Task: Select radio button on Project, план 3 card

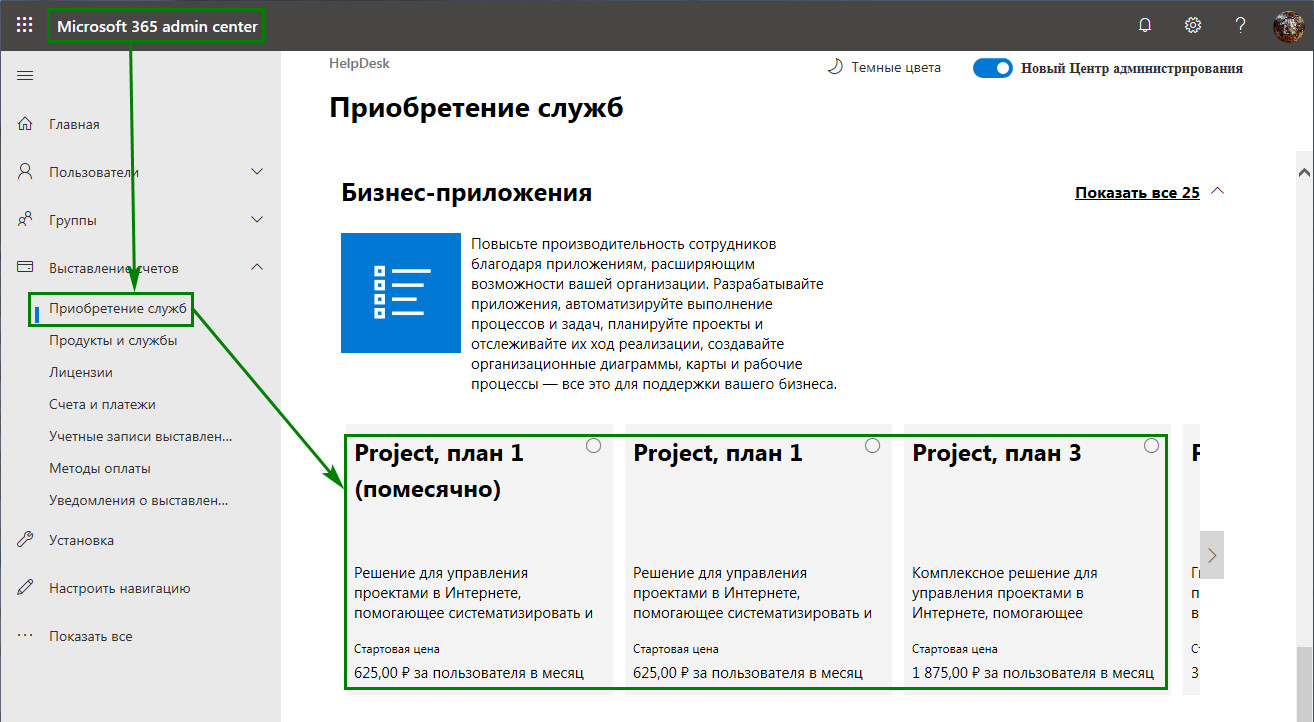Action: coord(1151,446)
